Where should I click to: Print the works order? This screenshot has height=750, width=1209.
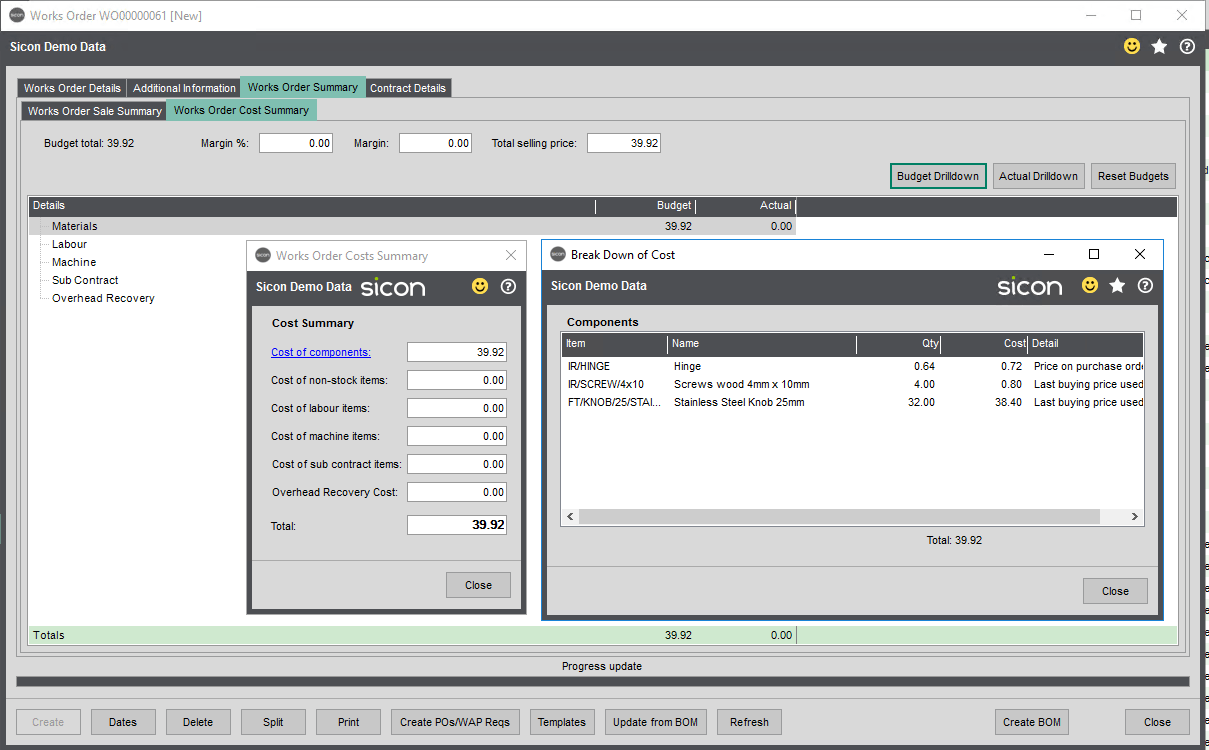point(348,722)
